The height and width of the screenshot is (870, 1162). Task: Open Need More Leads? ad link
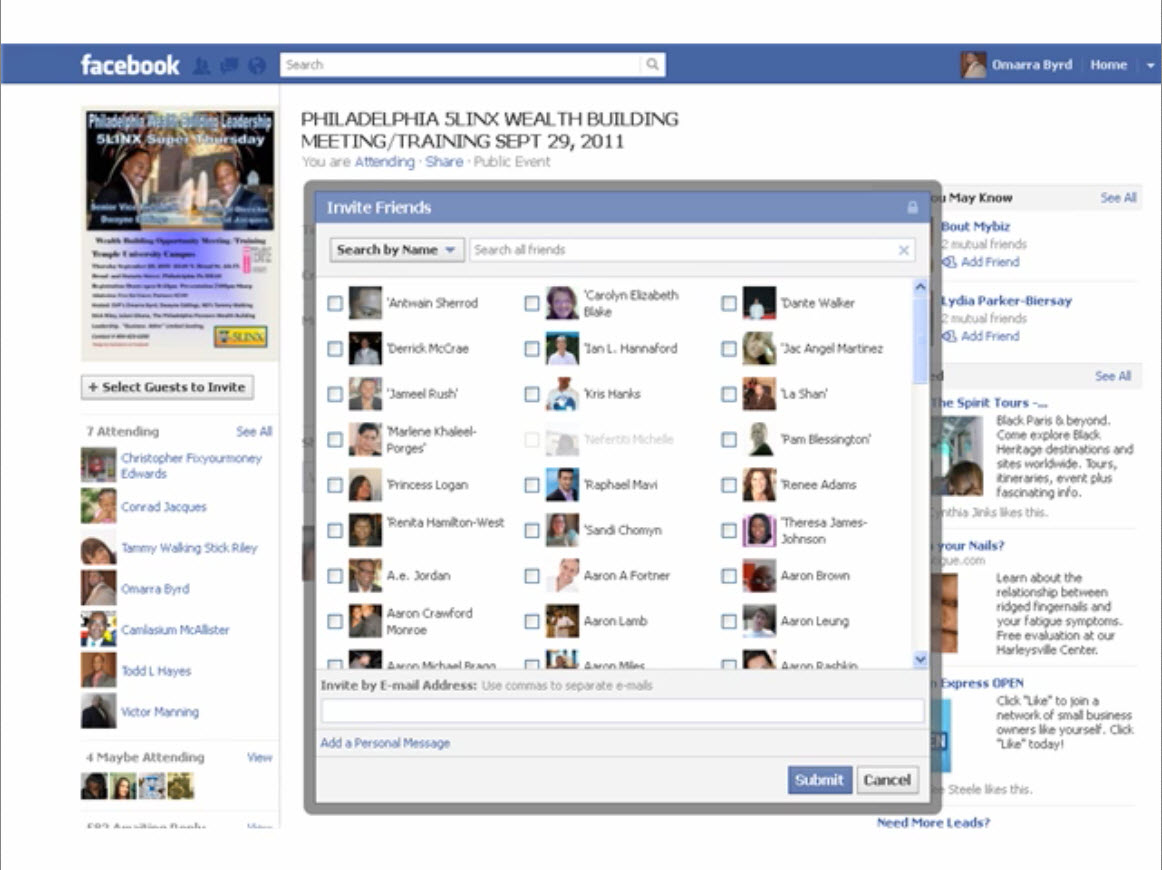click(x=933, y=823)
